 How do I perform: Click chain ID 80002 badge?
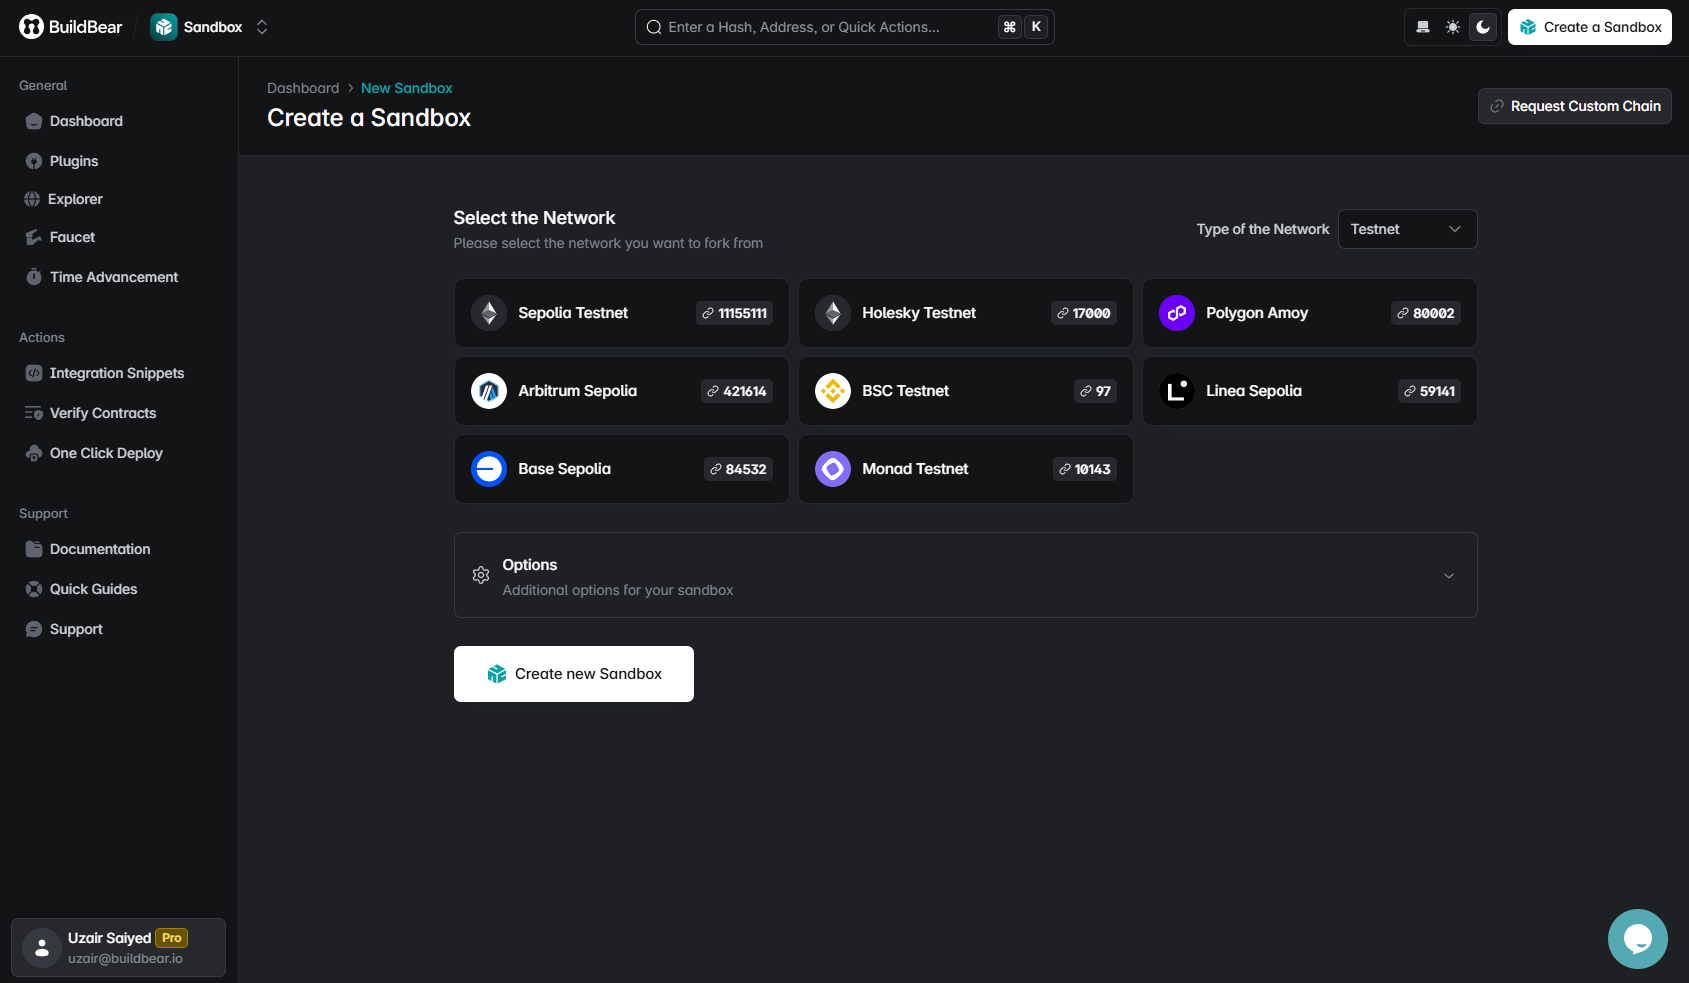(1425, 313)
